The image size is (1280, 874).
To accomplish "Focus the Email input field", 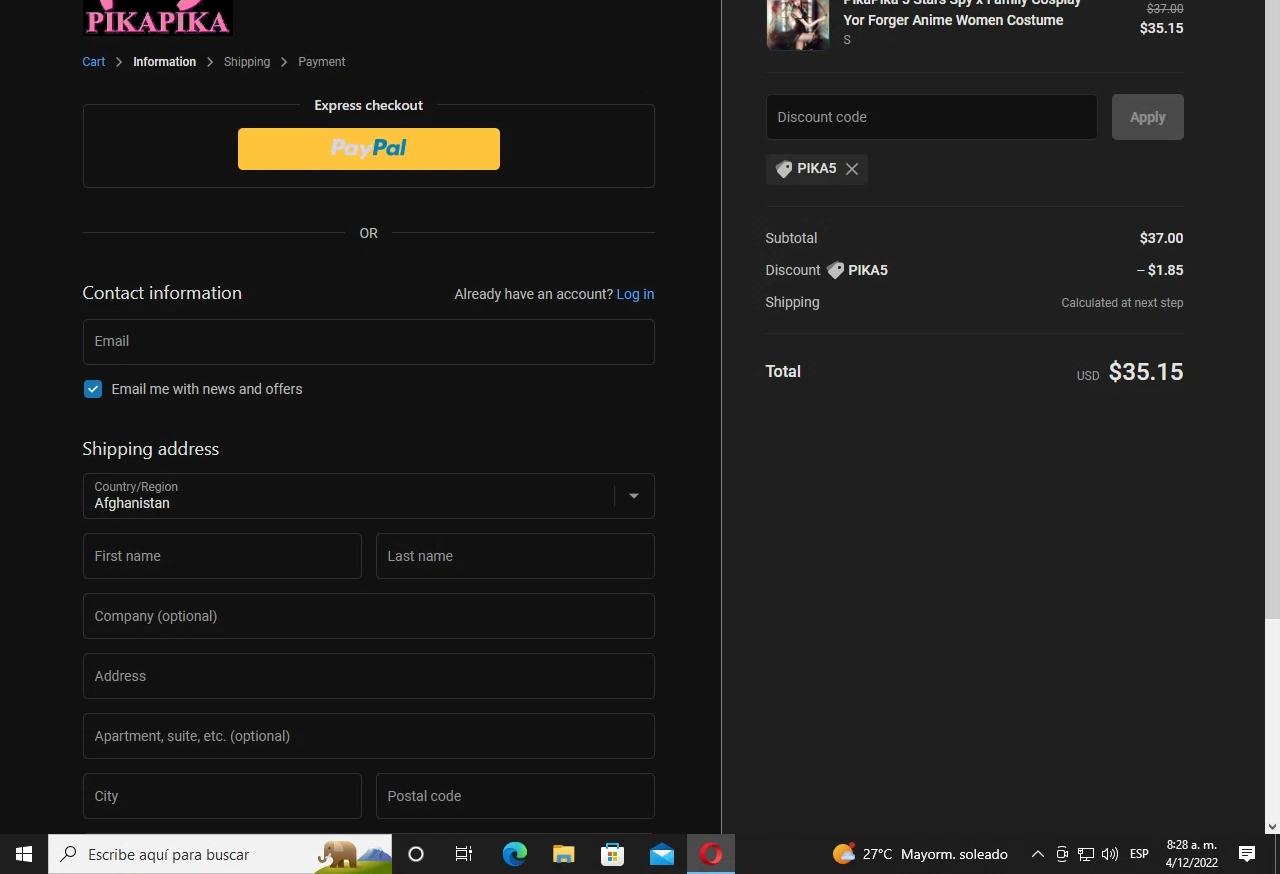I will [368, 342].
